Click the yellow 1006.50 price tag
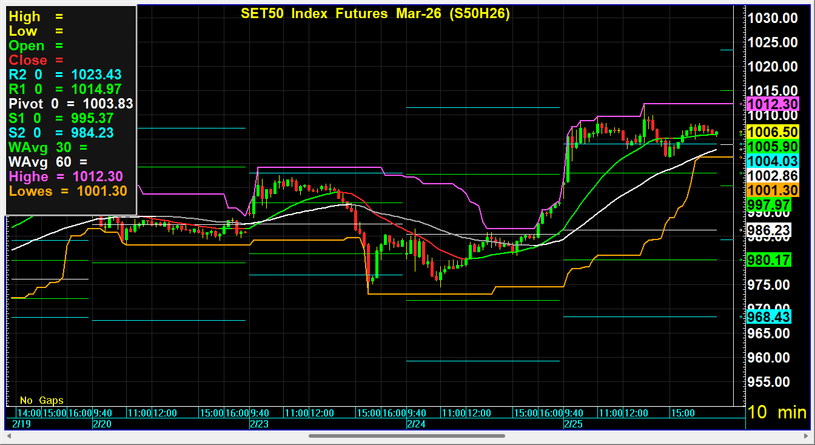This screenshot has width=815, height=445. point(772,132)
